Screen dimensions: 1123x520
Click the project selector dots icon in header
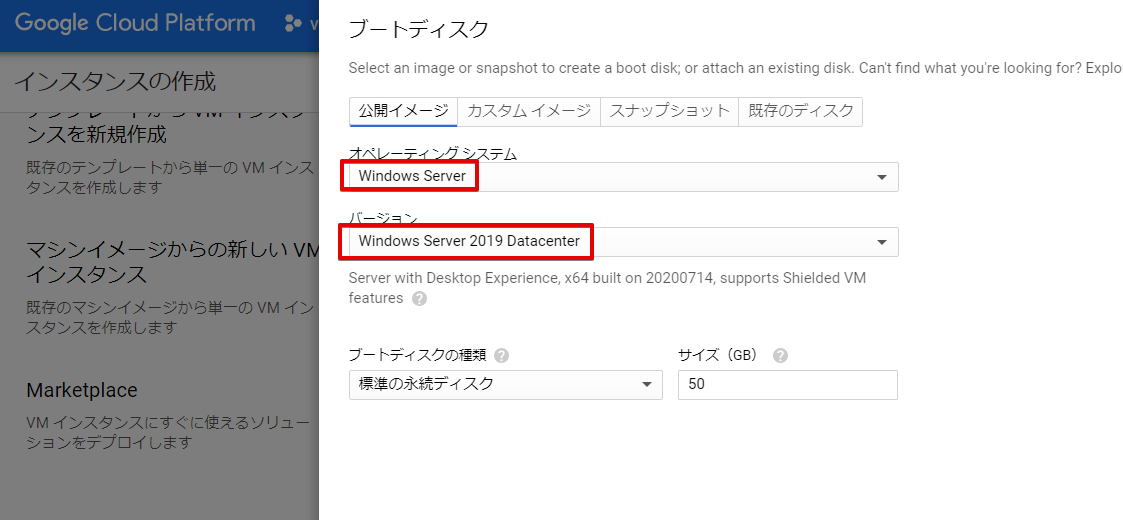click(x=293, y=24)
